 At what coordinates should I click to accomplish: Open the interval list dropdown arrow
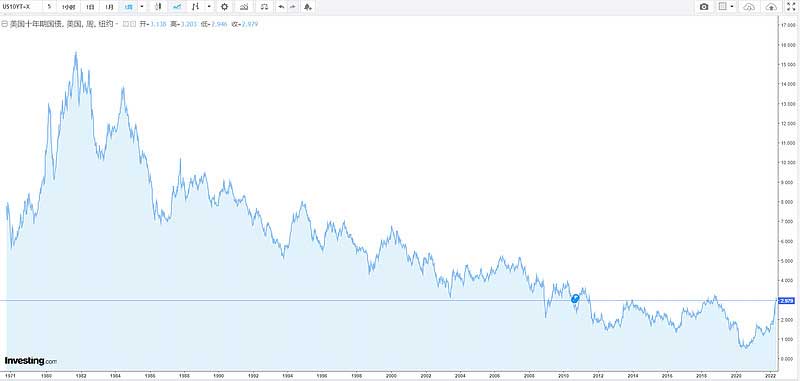click(x=142, y=7)
